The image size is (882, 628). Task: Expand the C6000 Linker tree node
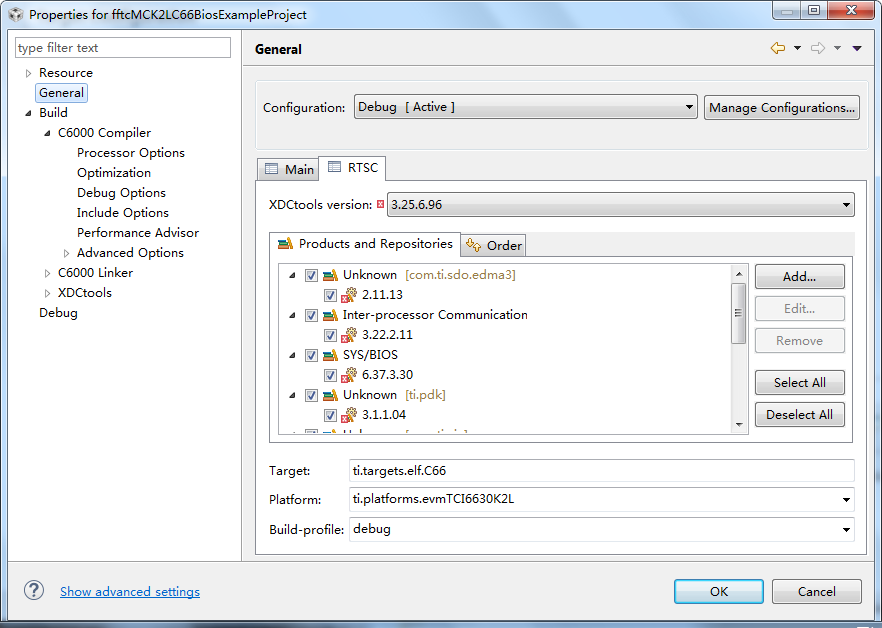(x=47, y=273)
